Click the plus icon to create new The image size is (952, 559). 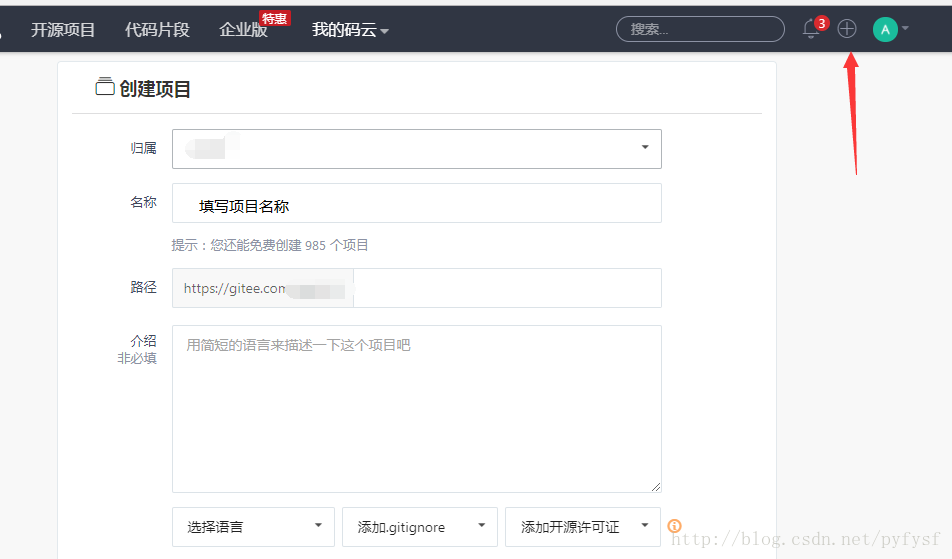847,29
